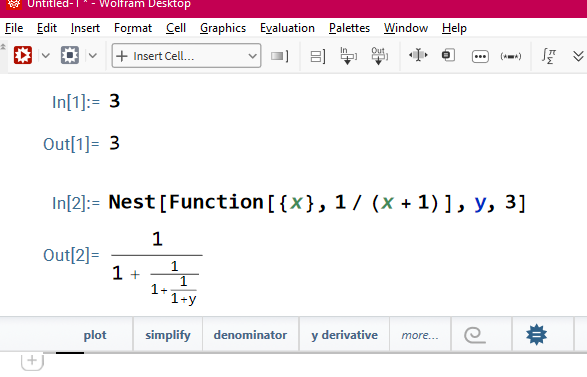Click the In[1]:= label
The width and height of the screenshot is (587, 377).
pyautogui.click(x=76, y=102)
